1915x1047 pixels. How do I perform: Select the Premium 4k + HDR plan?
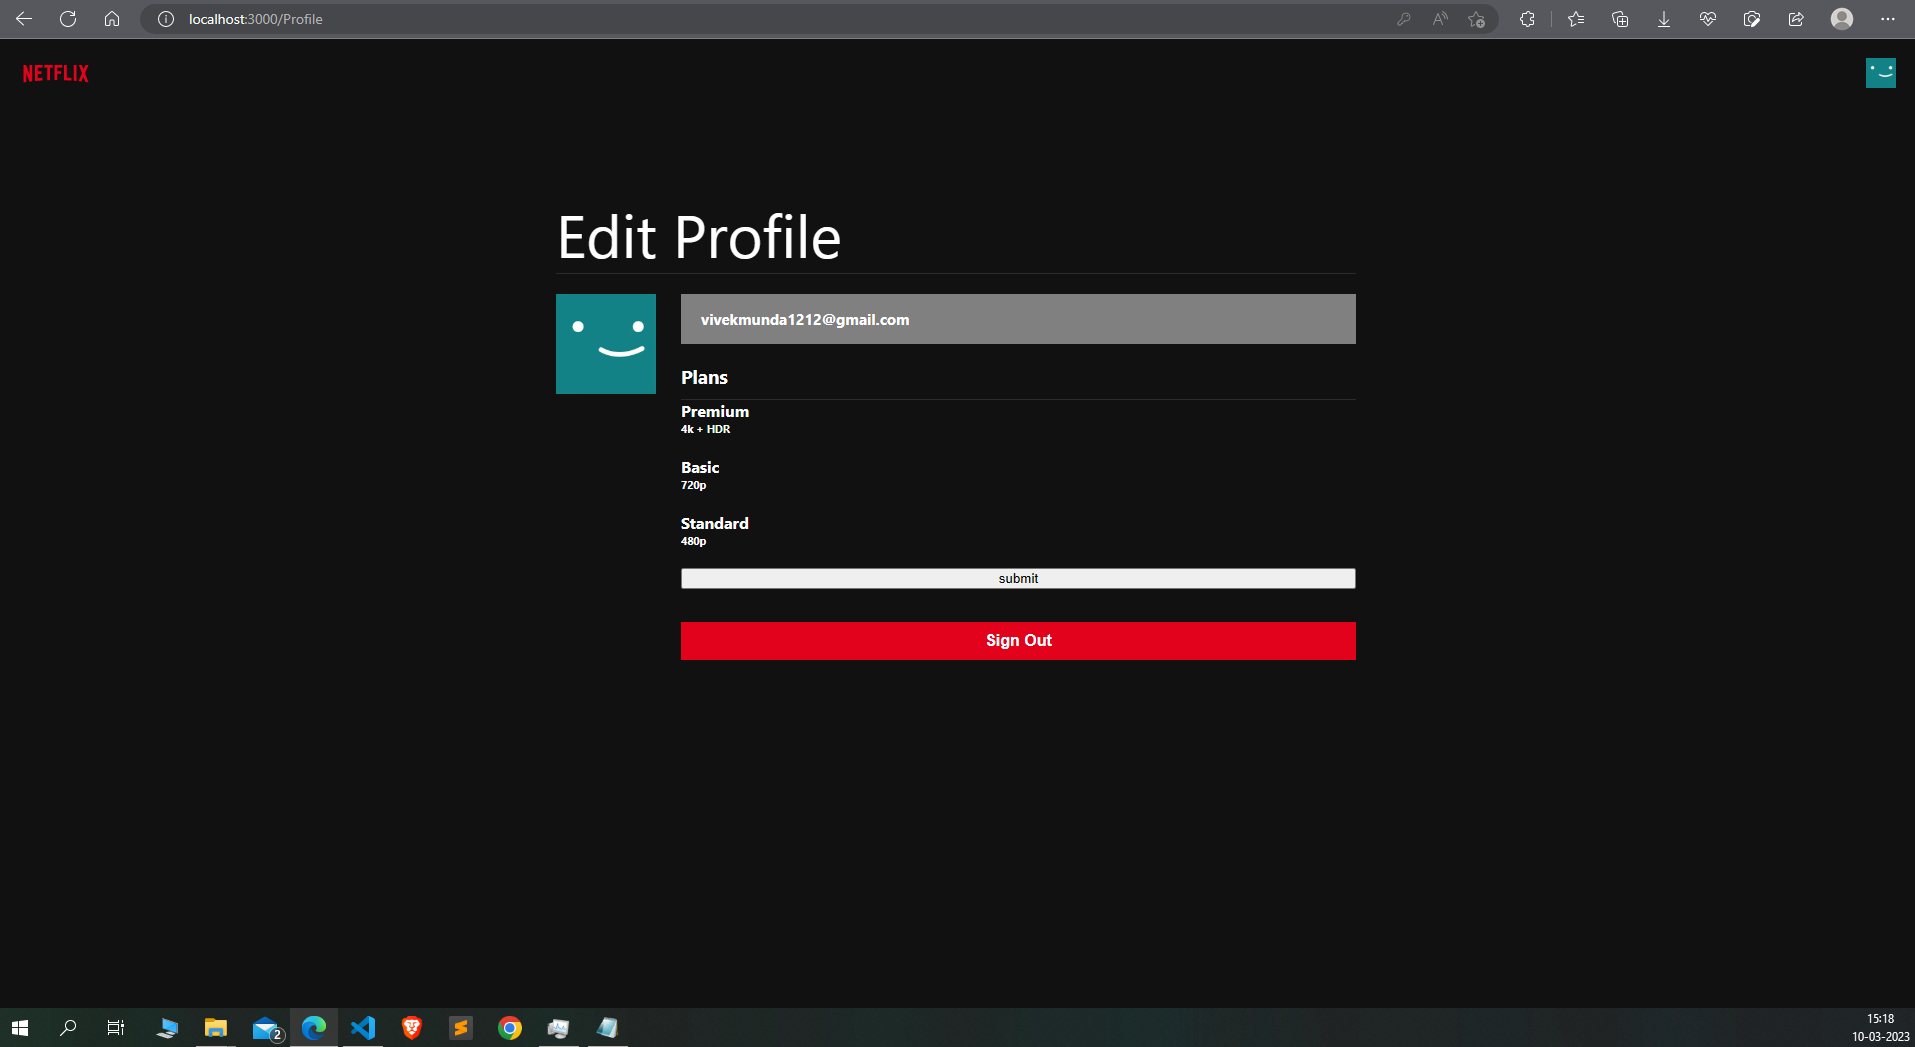coord(714,418)
